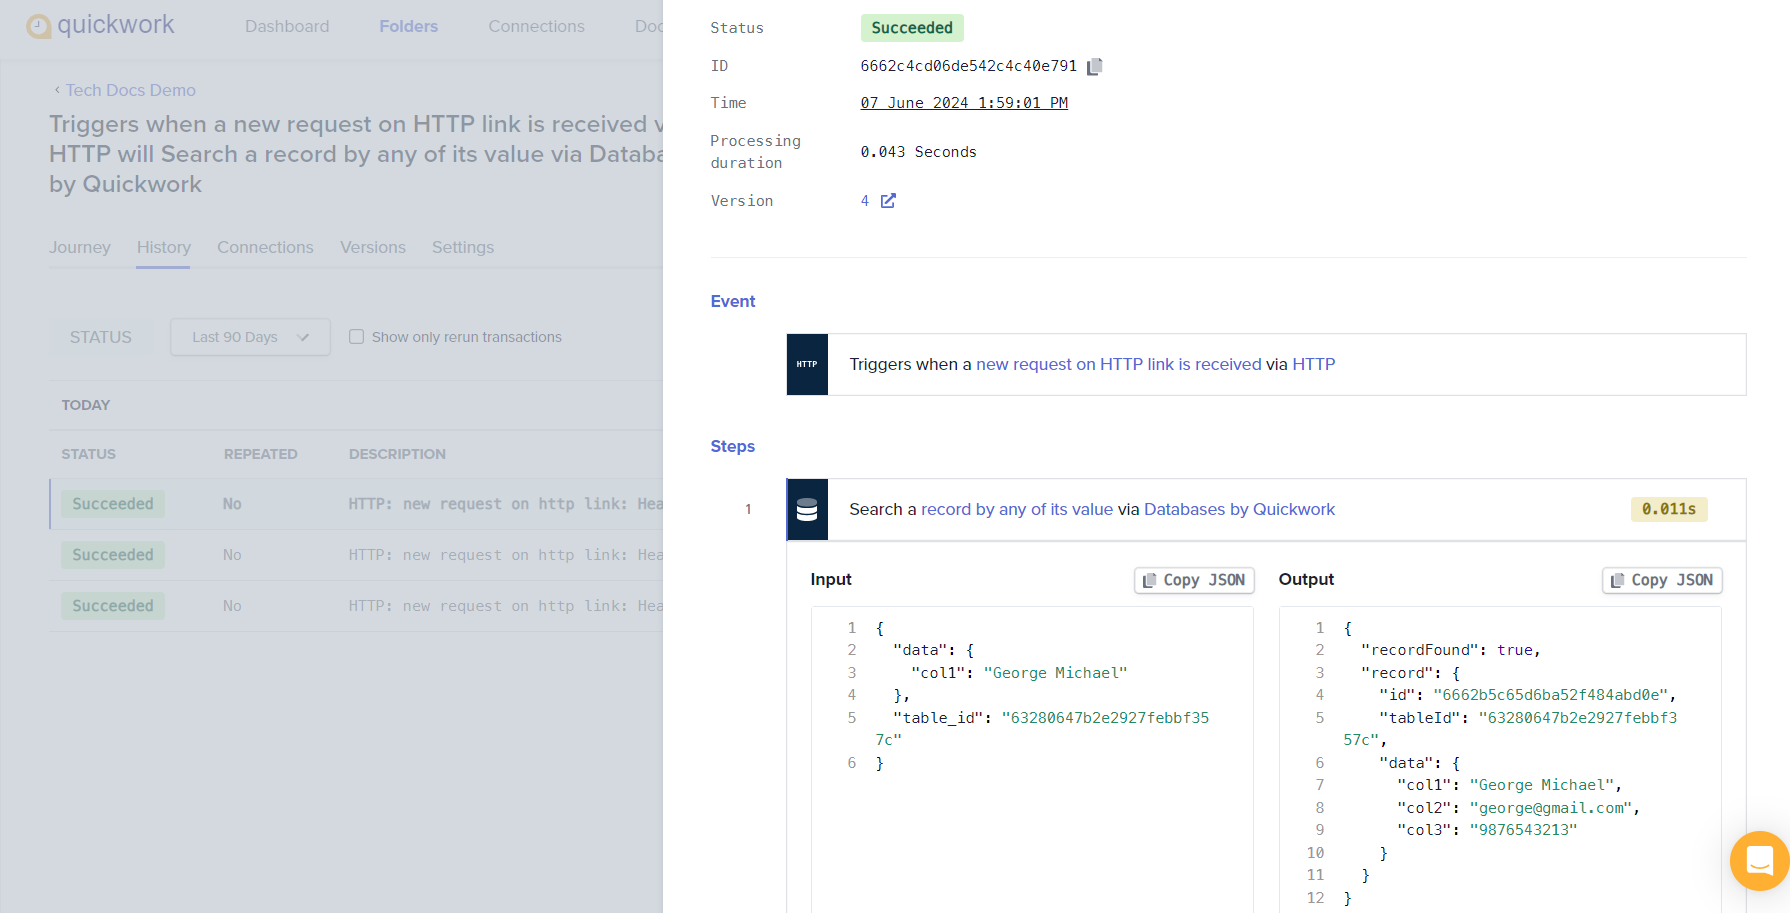Click the DESCRIPTION column header
Screen dimensions: 1790x913
397,454
